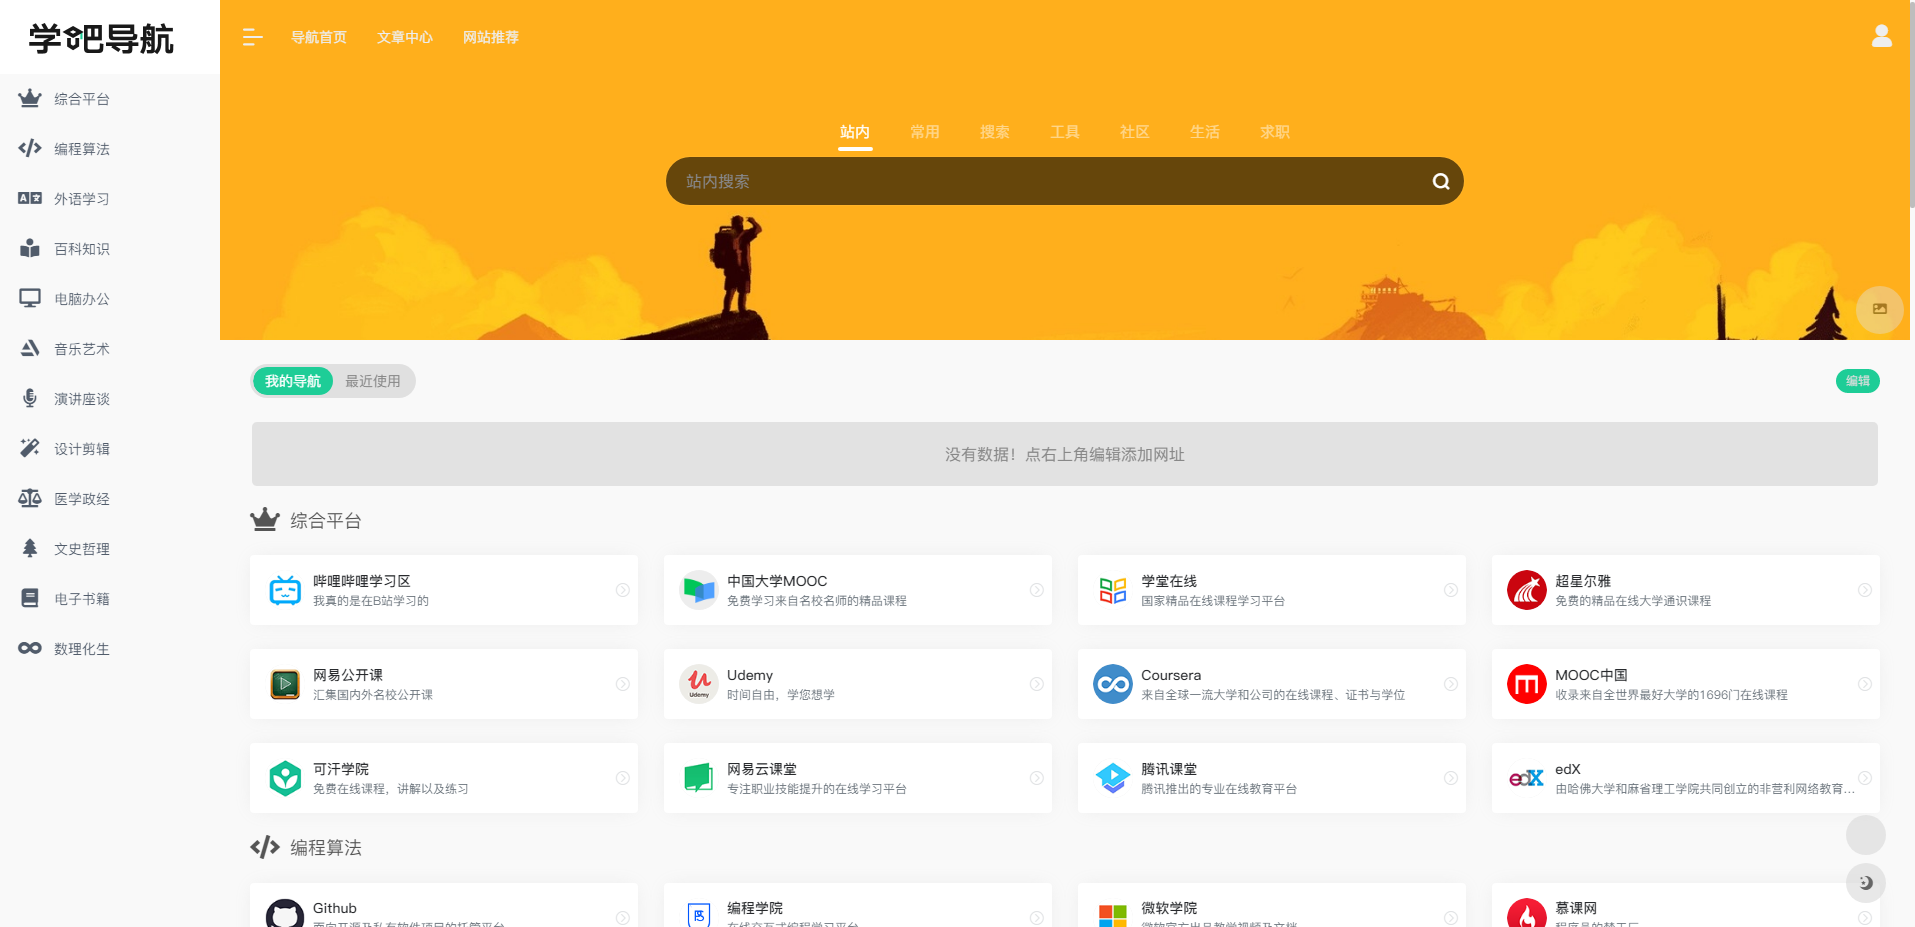Click the search magnifier icon
The height and width of the screenshot is (927, 1915).
pyautogui.click(x=1440, y=181)
